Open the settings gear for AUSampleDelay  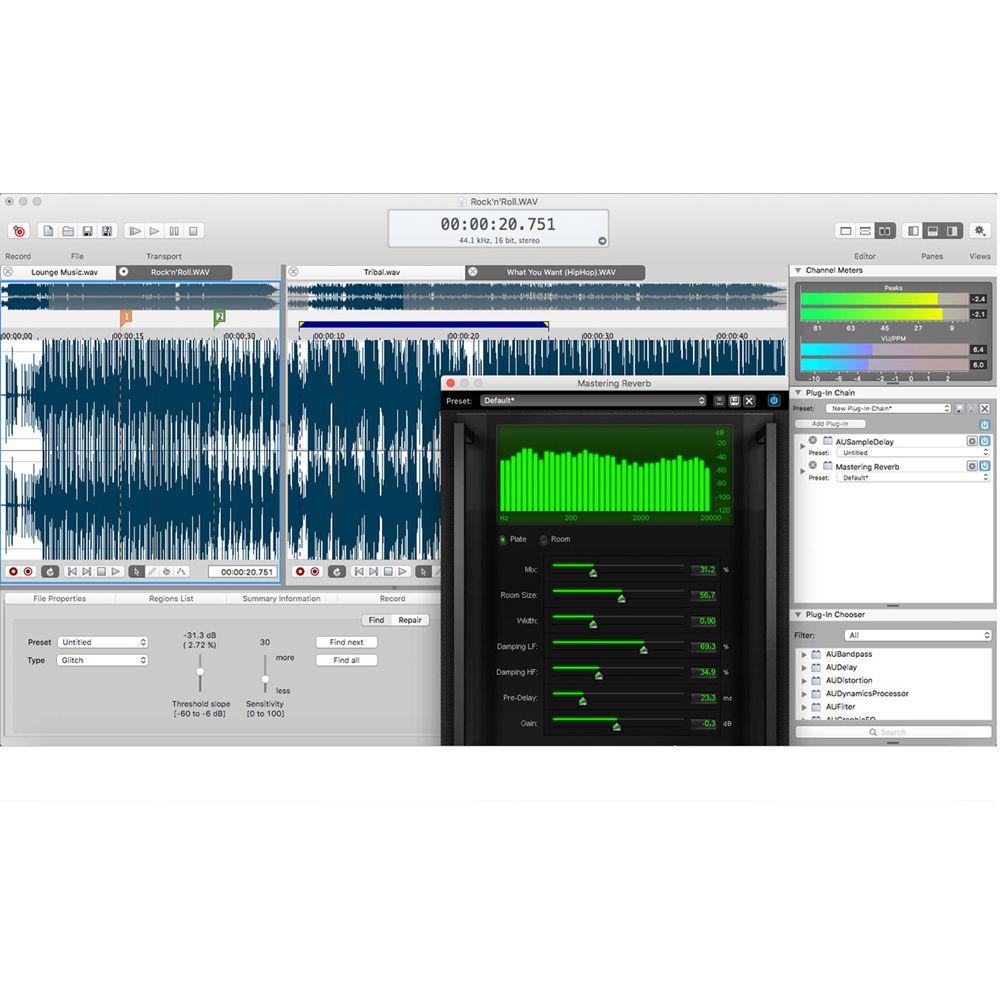tap(972, 441)
